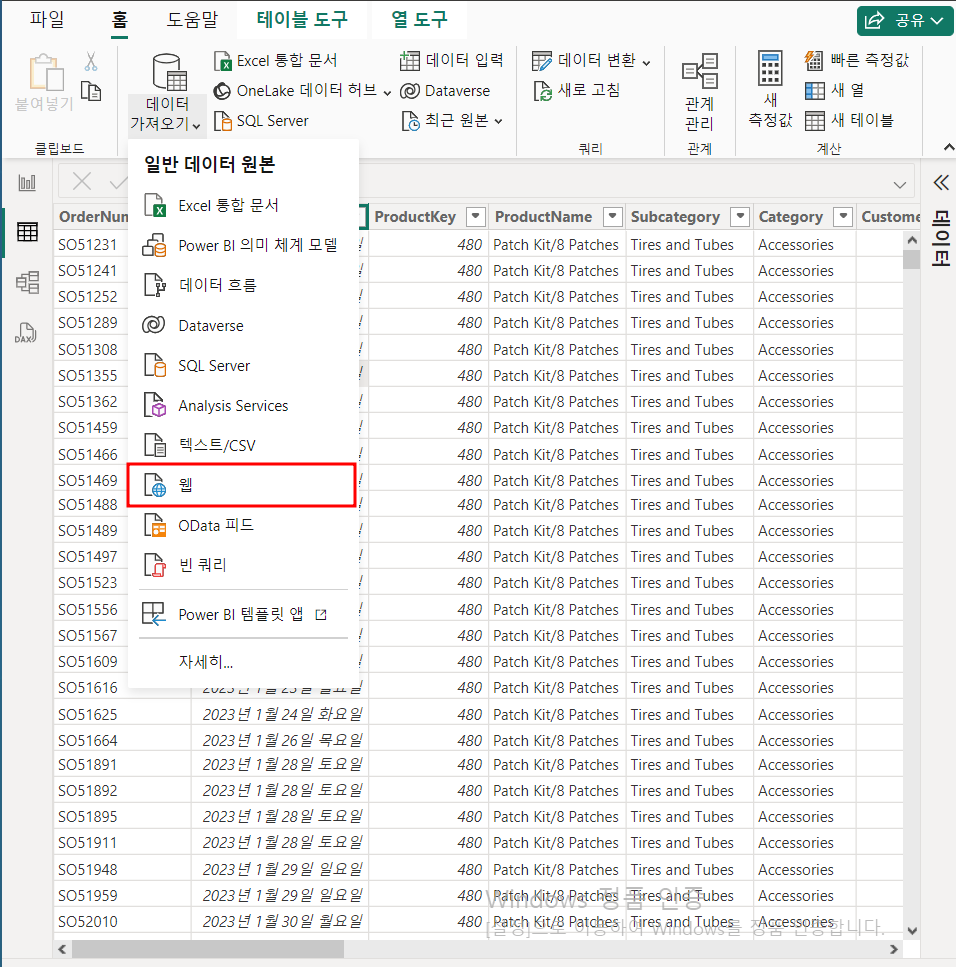Image resolution: width=956 pixels, height=967 pixels.
Task: Select the 홈 ribbon tab
Action: [x=120, y=21]
